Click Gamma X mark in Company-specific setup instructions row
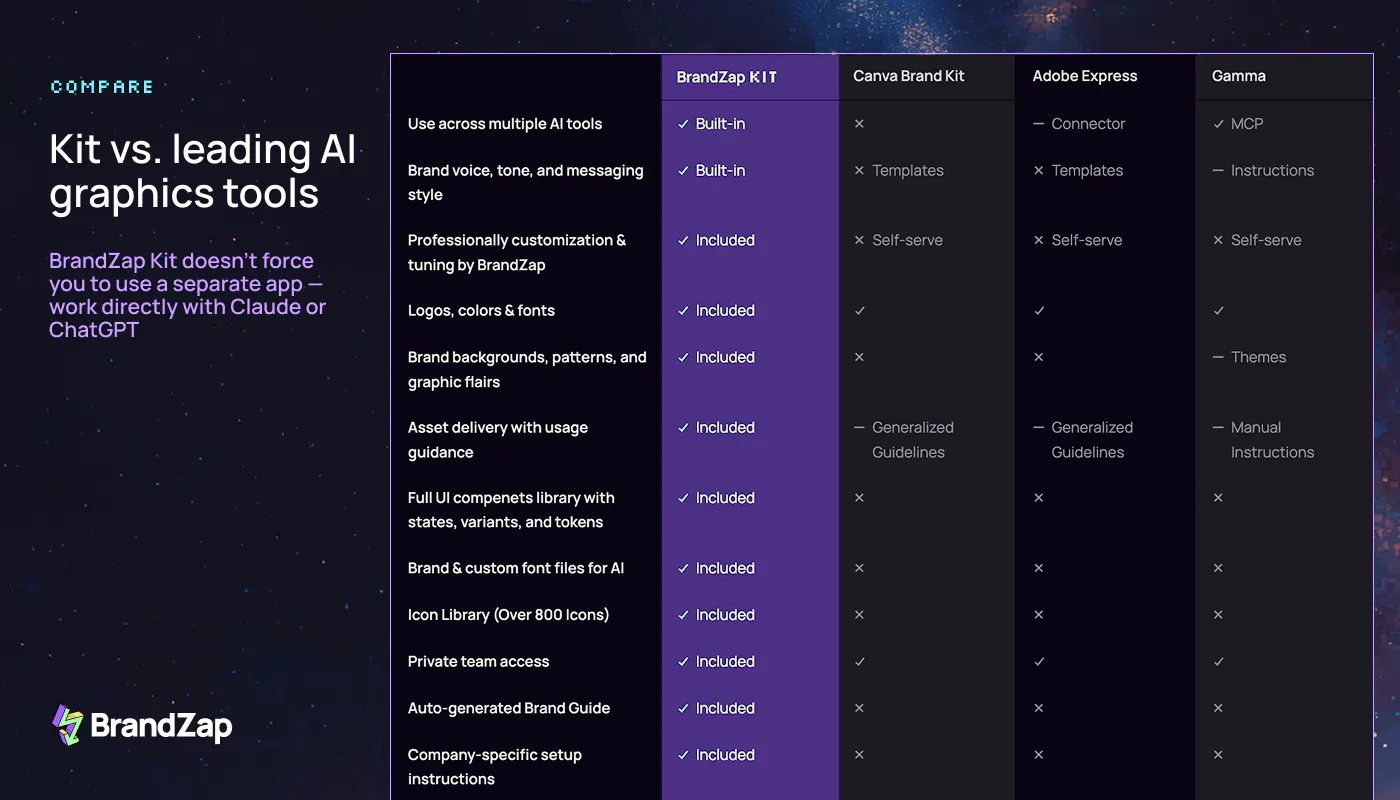The width and height of the screenshot is (1400, 800). [x=1218, y=755]
